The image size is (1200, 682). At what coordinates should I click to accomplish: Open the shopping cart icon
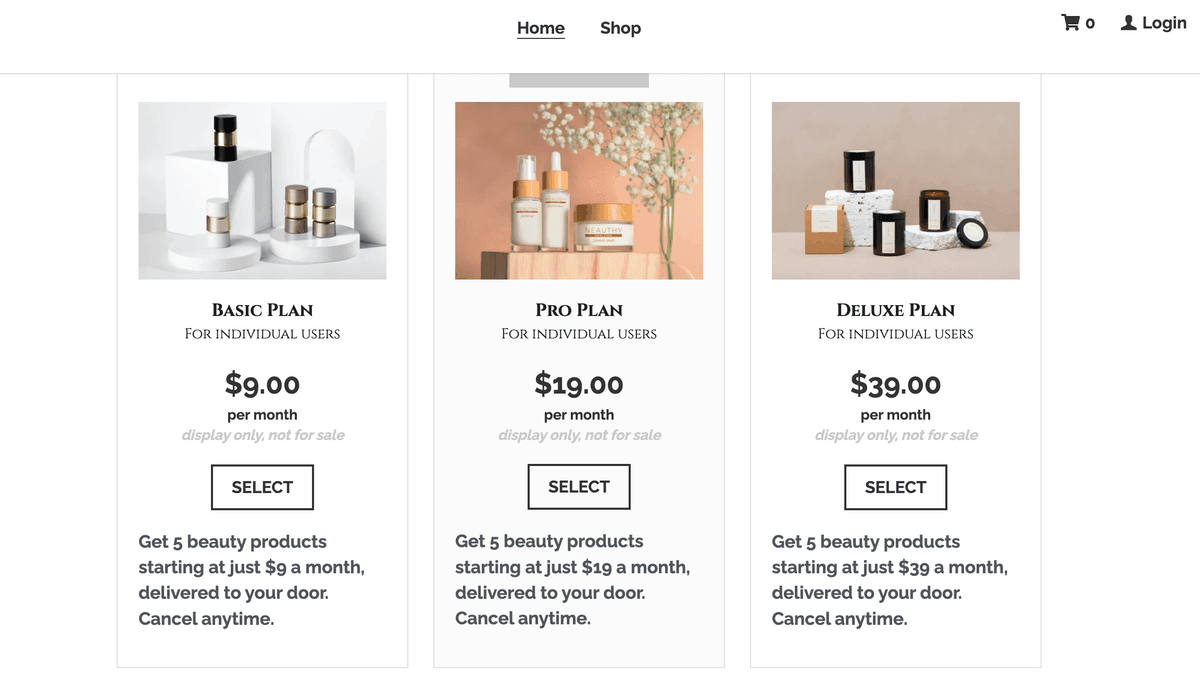tap(1070, 23)
